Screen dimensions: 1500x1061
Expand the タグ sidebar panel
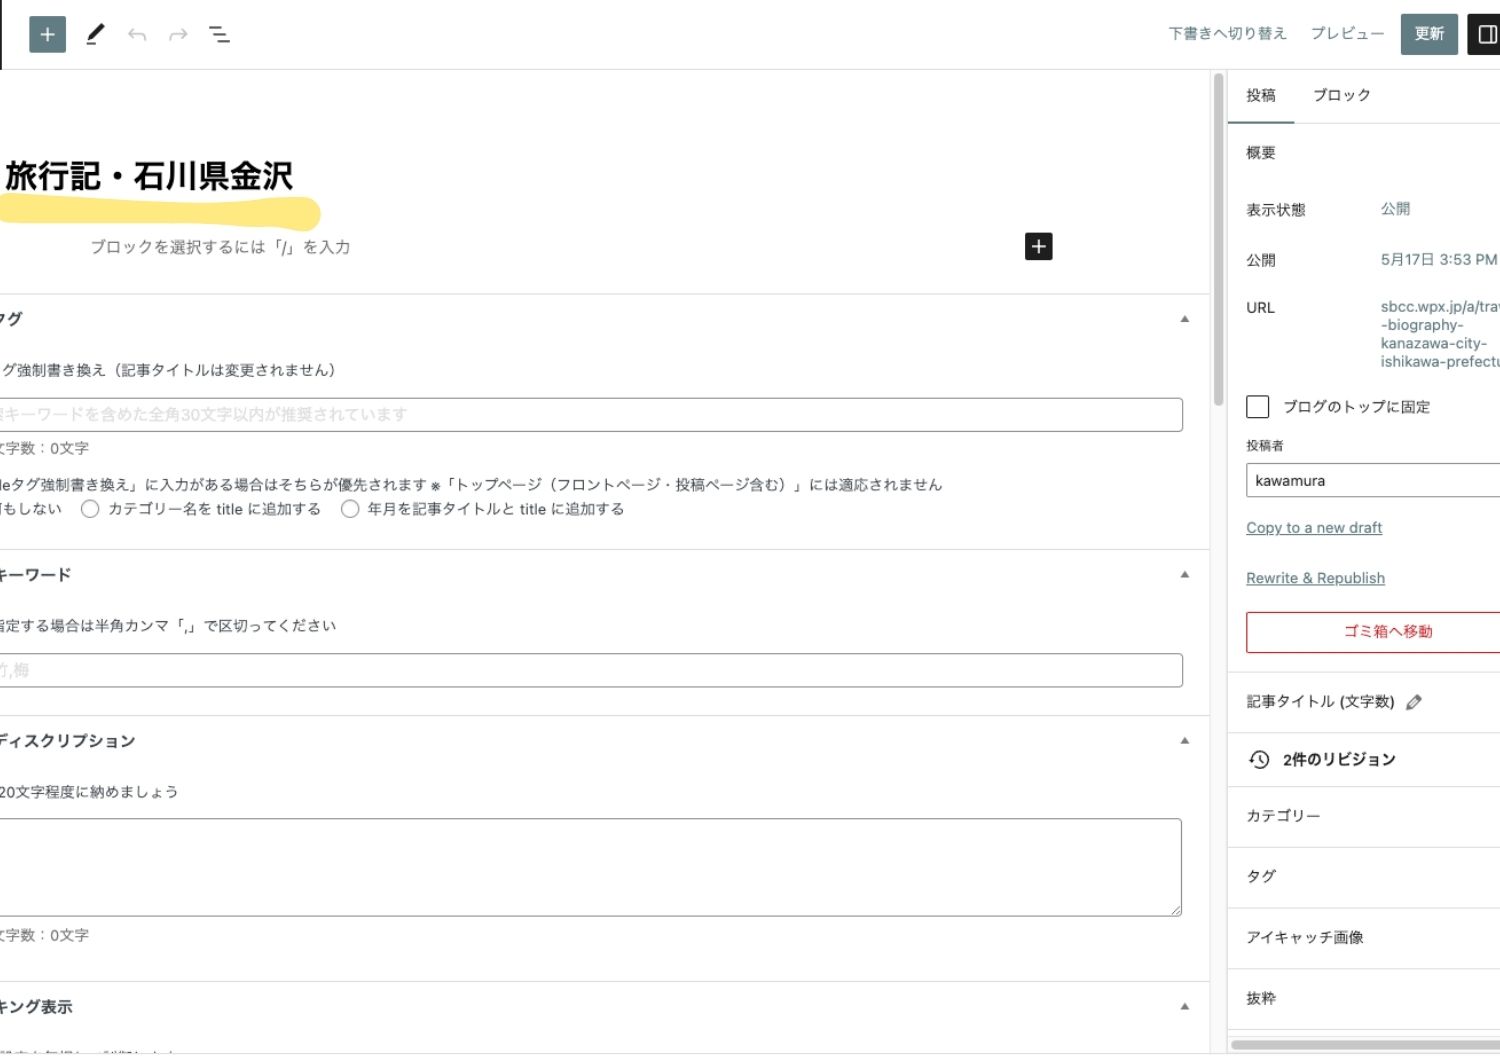(1364, 876)
